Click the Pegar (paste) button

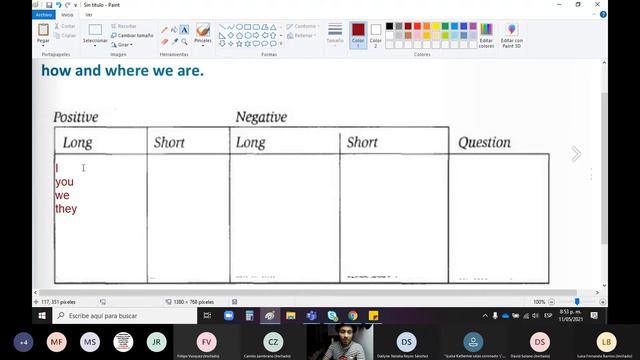coord(43,32)
